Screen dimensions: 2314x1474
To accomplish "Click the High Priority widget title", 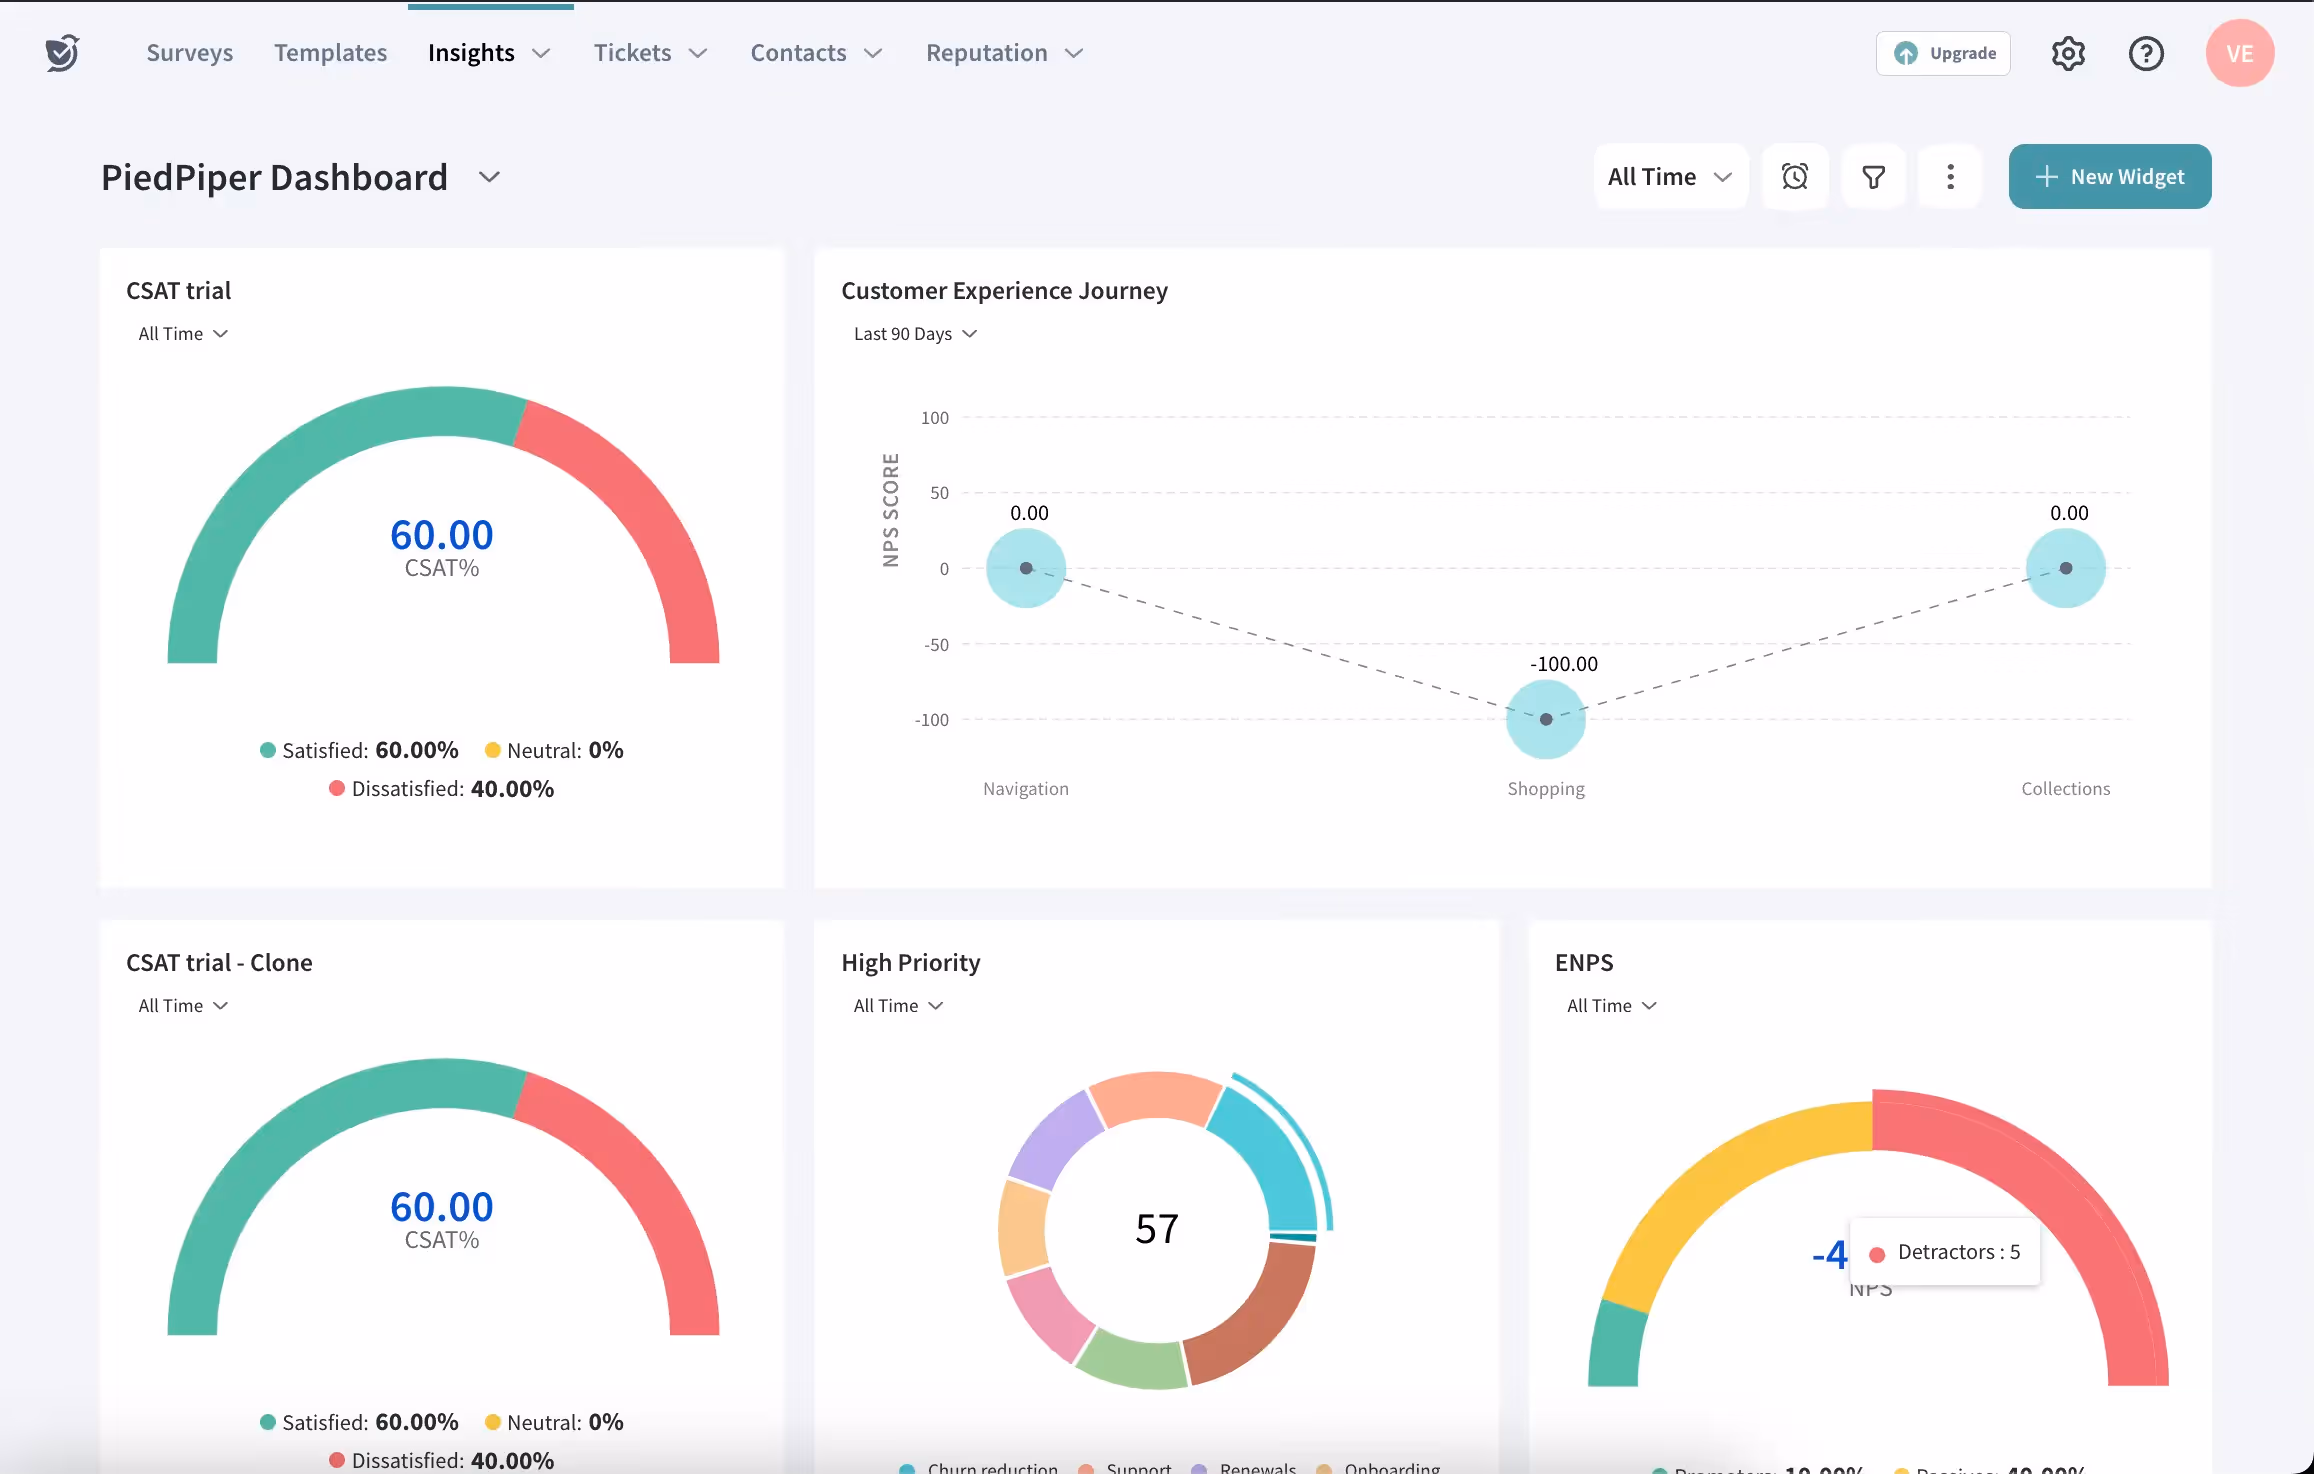I will pyautogui.click(x=910, y=963).
